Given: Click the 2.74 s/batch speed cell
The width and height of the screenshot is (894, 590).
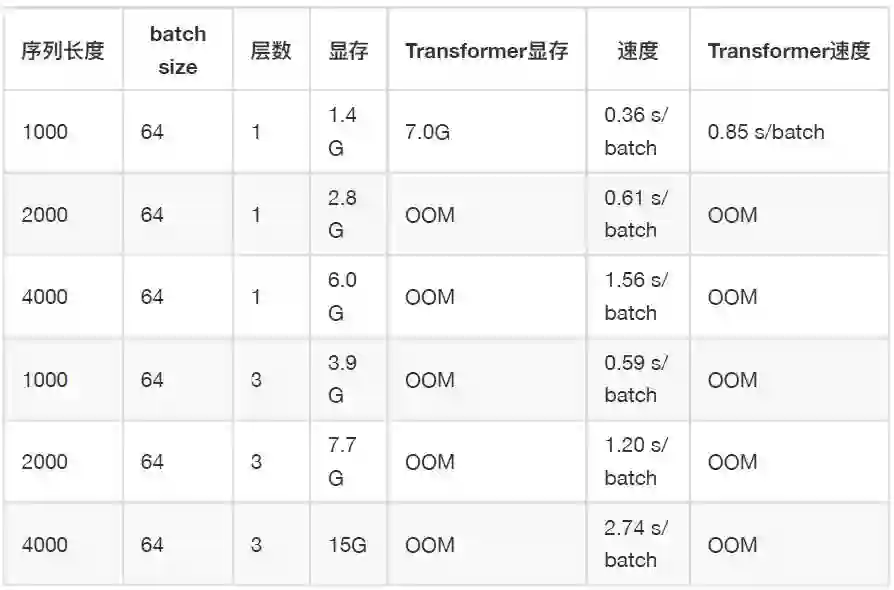Looking at the screenshot, I should click(x=635, y=544).
